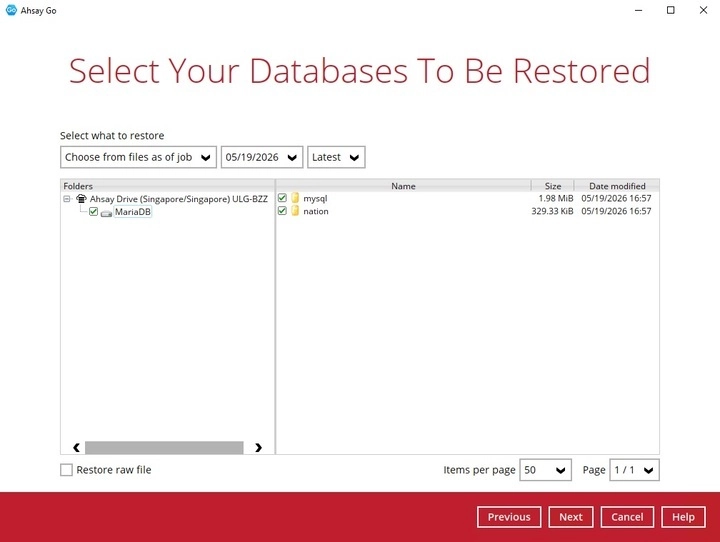Click the 'Select what to restore' label
The image size is (720, 542).
(x=112, y=136)
